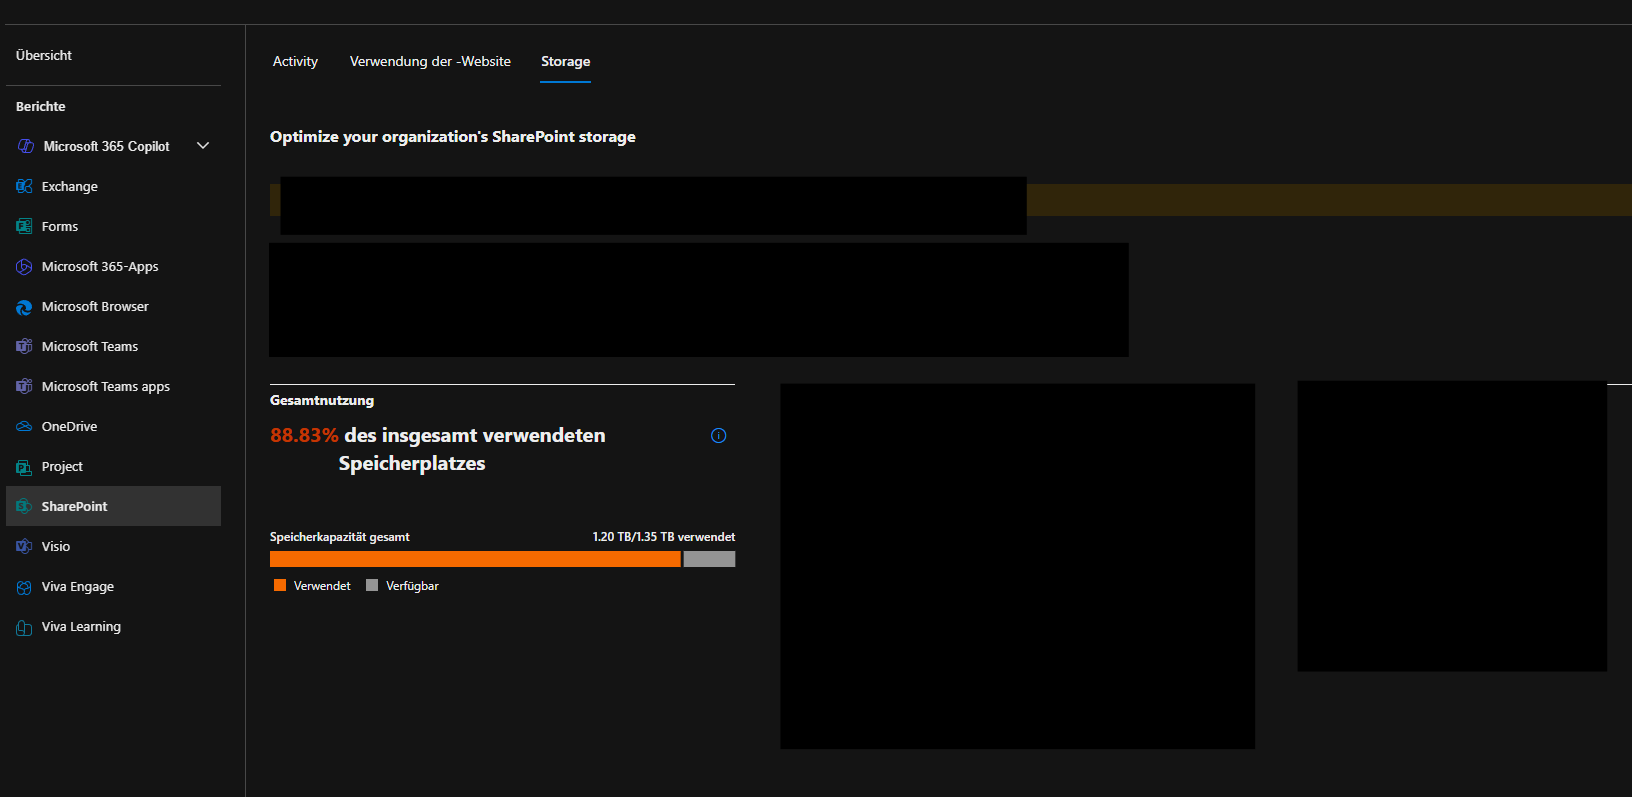Click the orange used storage bar

pyautogui.click(x=475, y=559)
